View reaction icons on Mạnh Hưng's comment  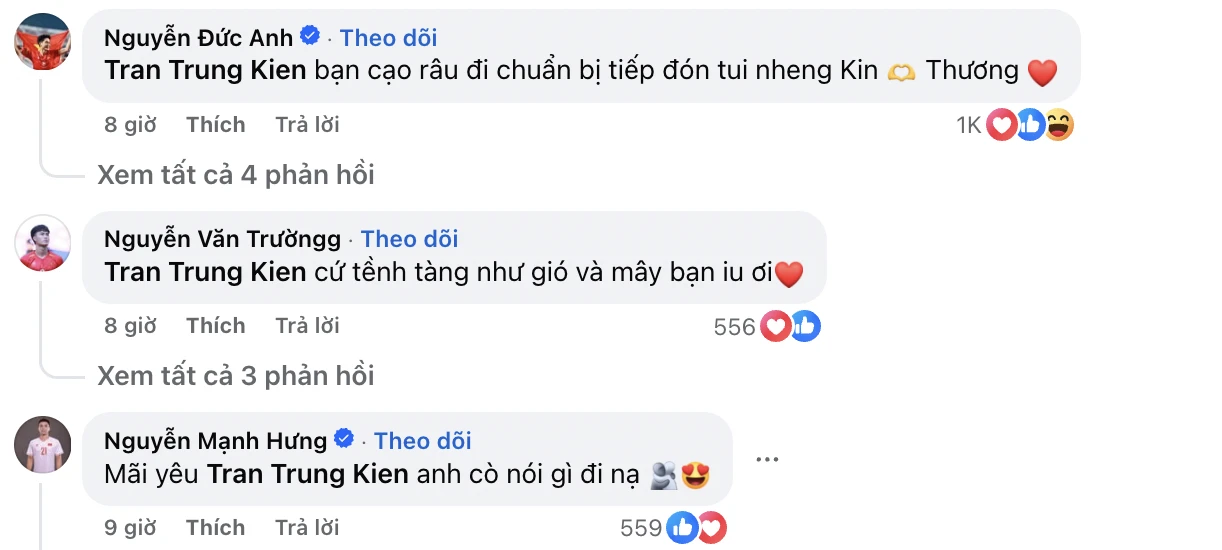click(696, 528)
